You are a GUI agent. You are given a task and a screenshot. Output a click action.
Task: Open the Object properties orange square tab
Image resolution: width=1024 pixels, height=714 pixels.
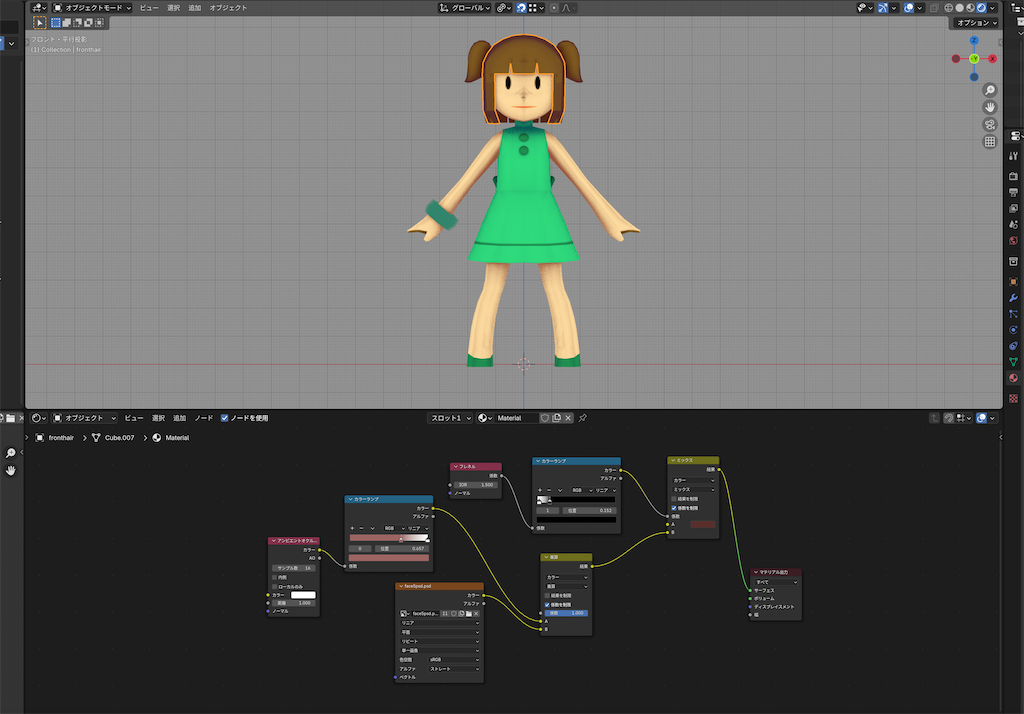point(1013,282)
